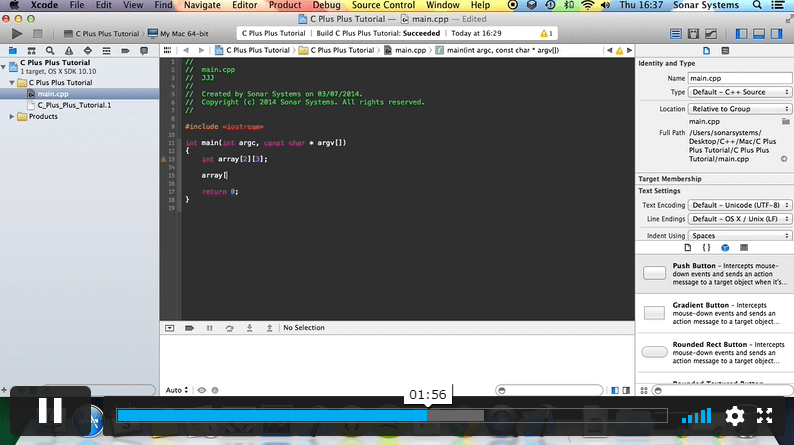The height and width of the screenshot is (445, 794).
Task: Open the Indent Using dropdown
Action: click(740, 235)
